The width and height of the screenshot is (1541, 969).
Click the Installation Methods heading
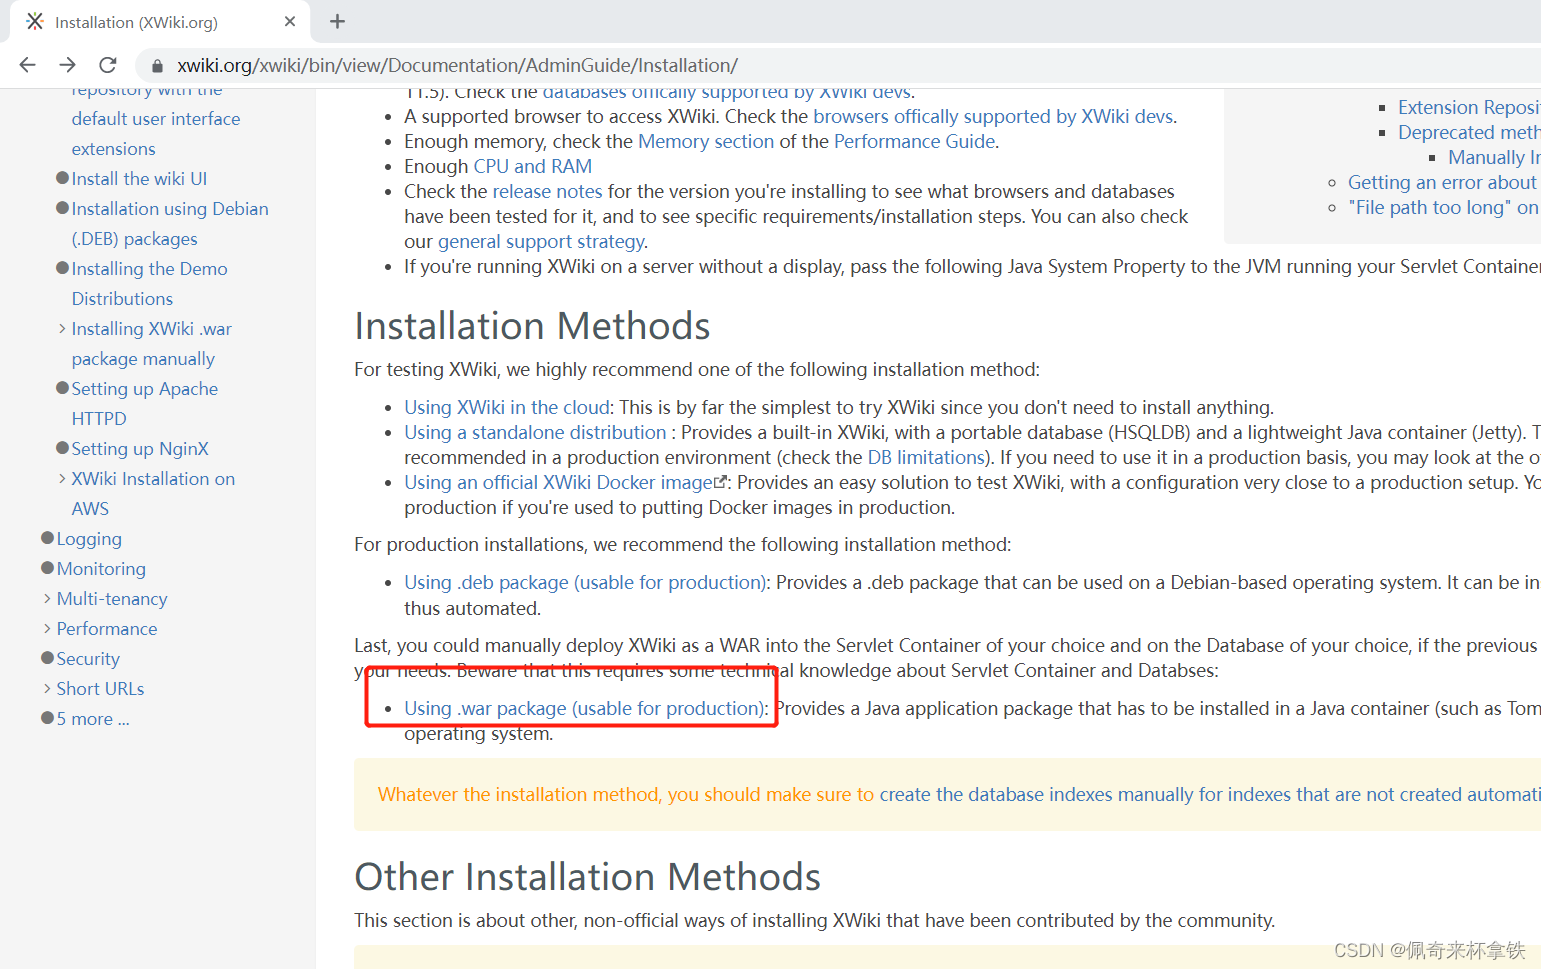532,326
